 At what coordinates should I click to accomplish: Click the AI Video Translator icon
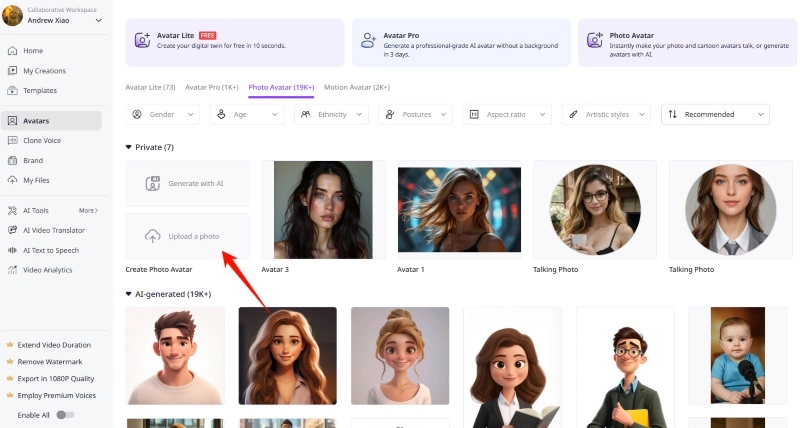(x=12, y=230)
